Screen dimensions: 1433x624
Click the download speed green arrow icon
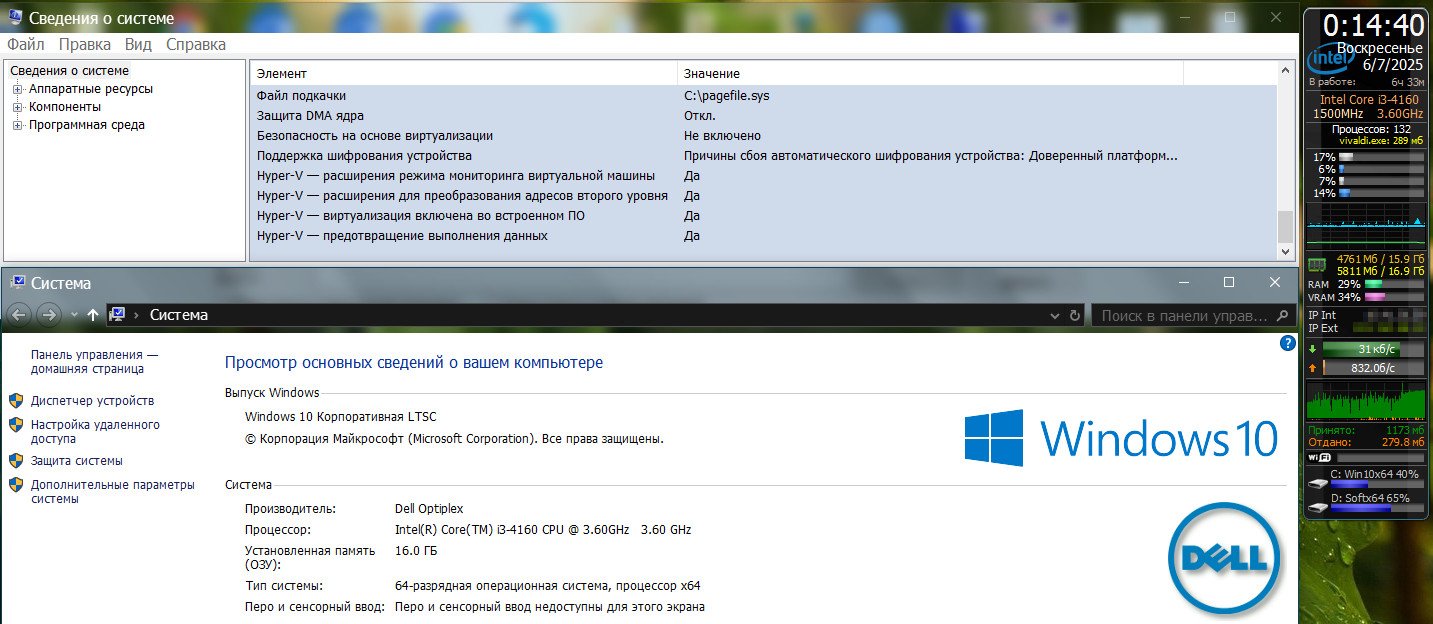[1313, 350]
